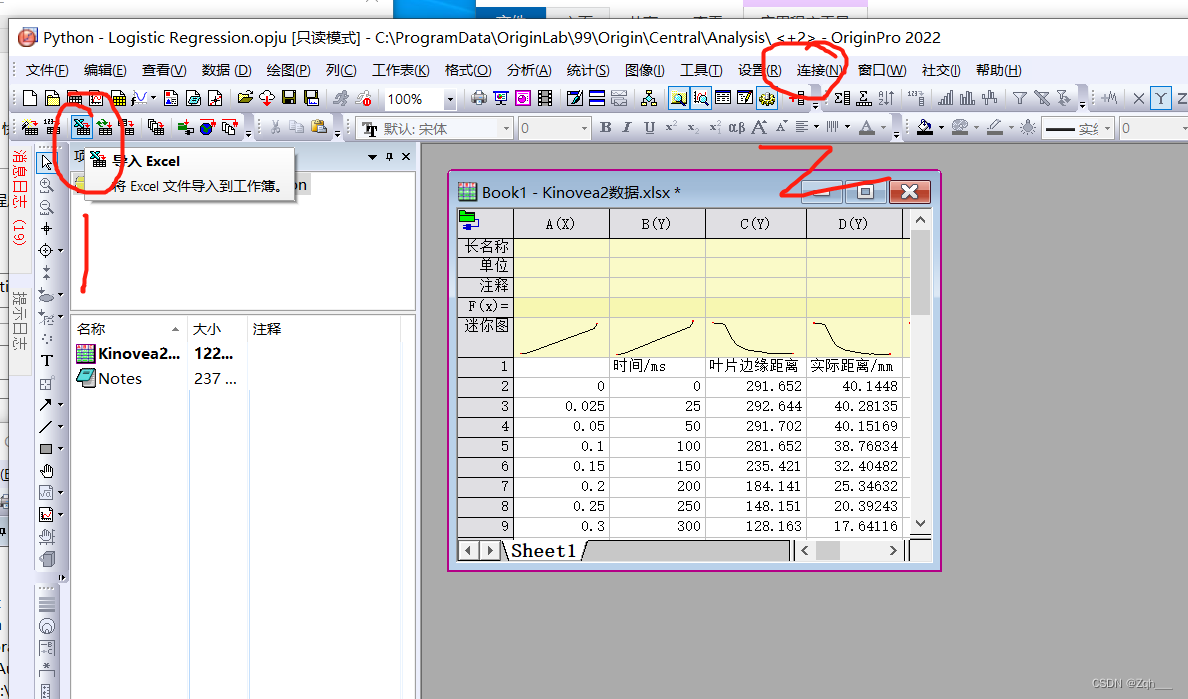Open the 分析(A) menu
Screen dimensions: 1188x699
pyautogui.click(x=529, y=70)
